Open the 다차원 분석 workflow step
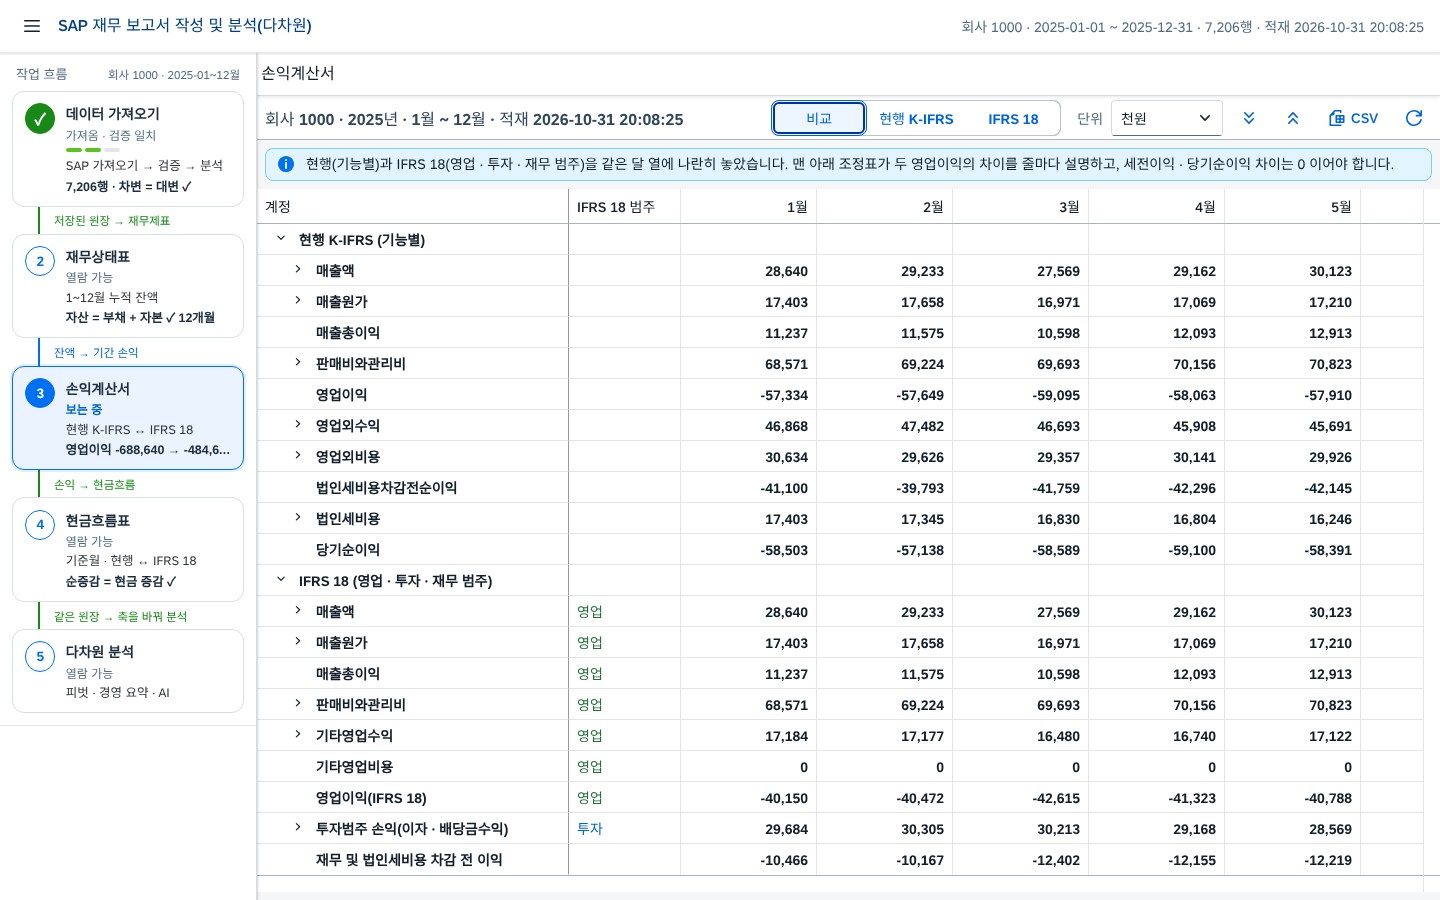1440x900 pixels. (x=128, y=671)
